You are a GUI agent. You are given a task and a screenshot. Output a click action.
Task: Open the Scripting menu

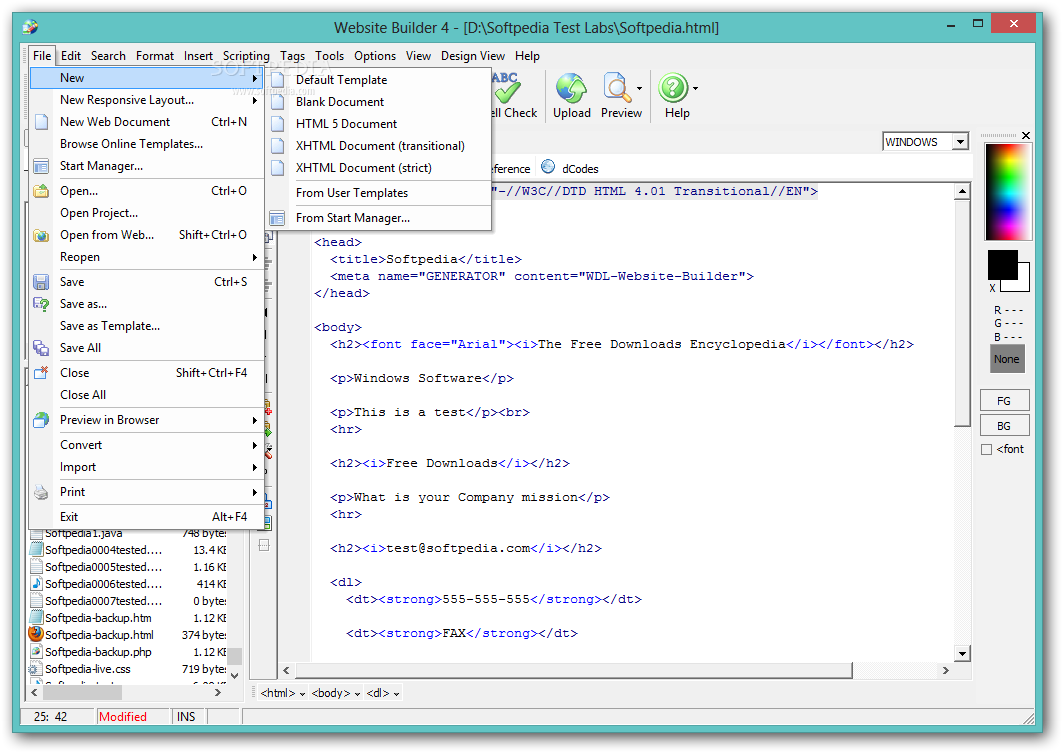point(246,56)
